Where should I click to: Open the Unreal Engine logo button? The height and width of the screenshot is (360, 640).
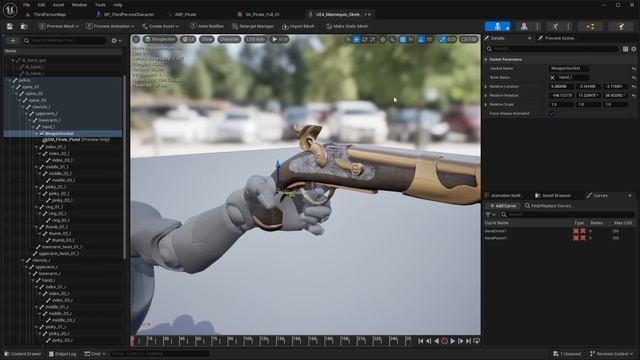tap(10, 9)
